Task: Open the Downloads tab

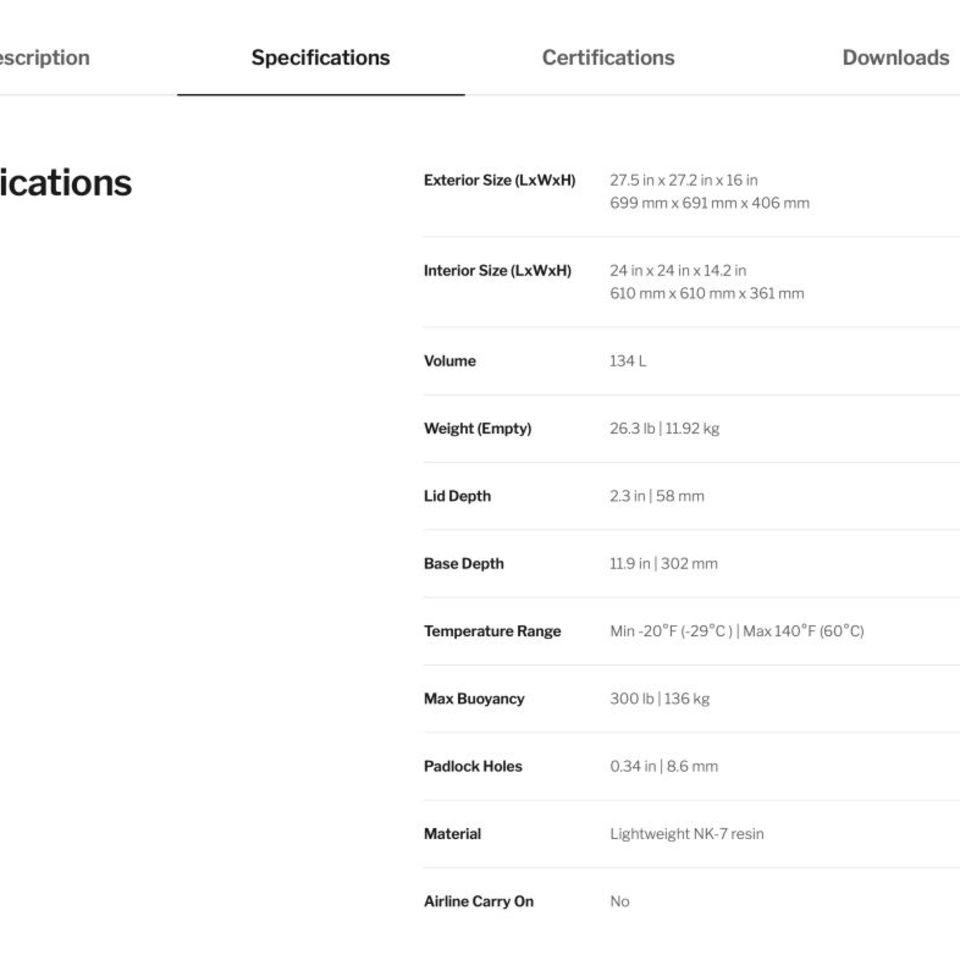Action: click(x=896, y=58)
